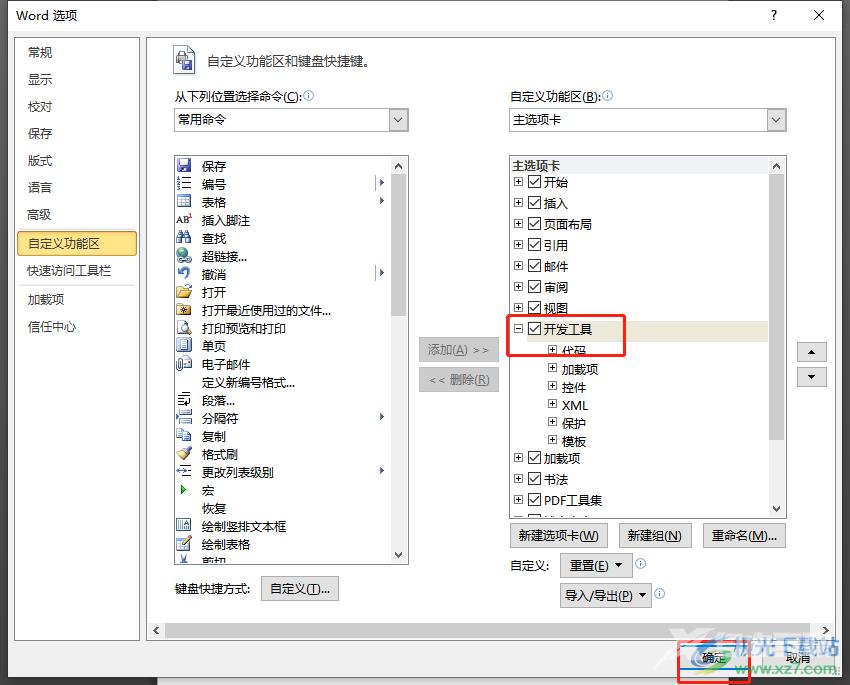Expand the XML group node
This screenshot has height=685, width=850.
tap(552, 404)
